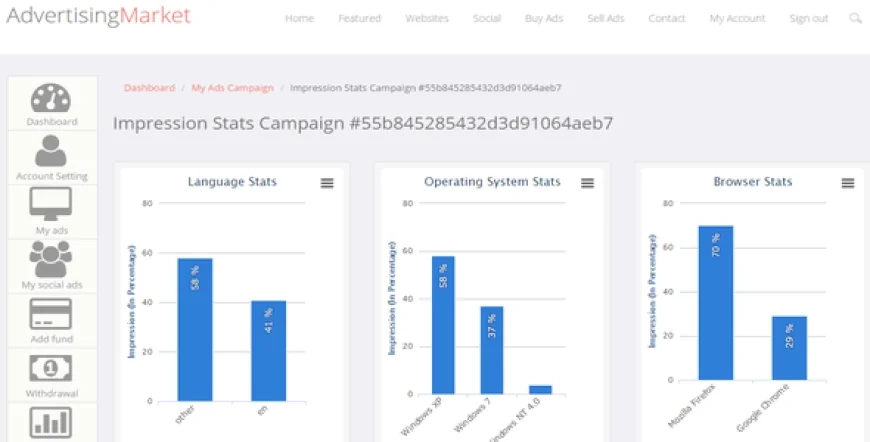
Task: Click the AdvertisingMarket logo
Action: pyautogui.click(x=97, y=16)
